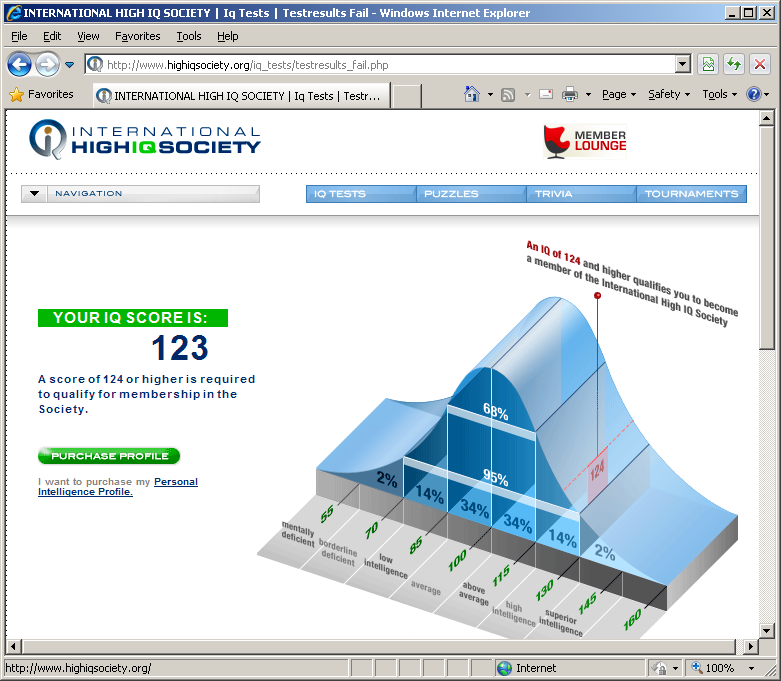The image size is (781, 681).
Task: Click the 68% label on the bell curve
Action: point(496,411)
